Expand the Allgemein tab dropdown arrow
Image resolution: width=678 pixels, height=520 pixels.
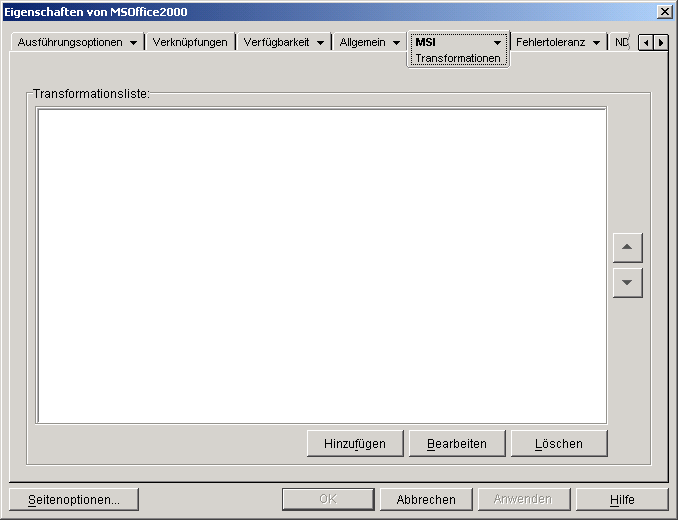pyautogui.click(x=396, y=43)
